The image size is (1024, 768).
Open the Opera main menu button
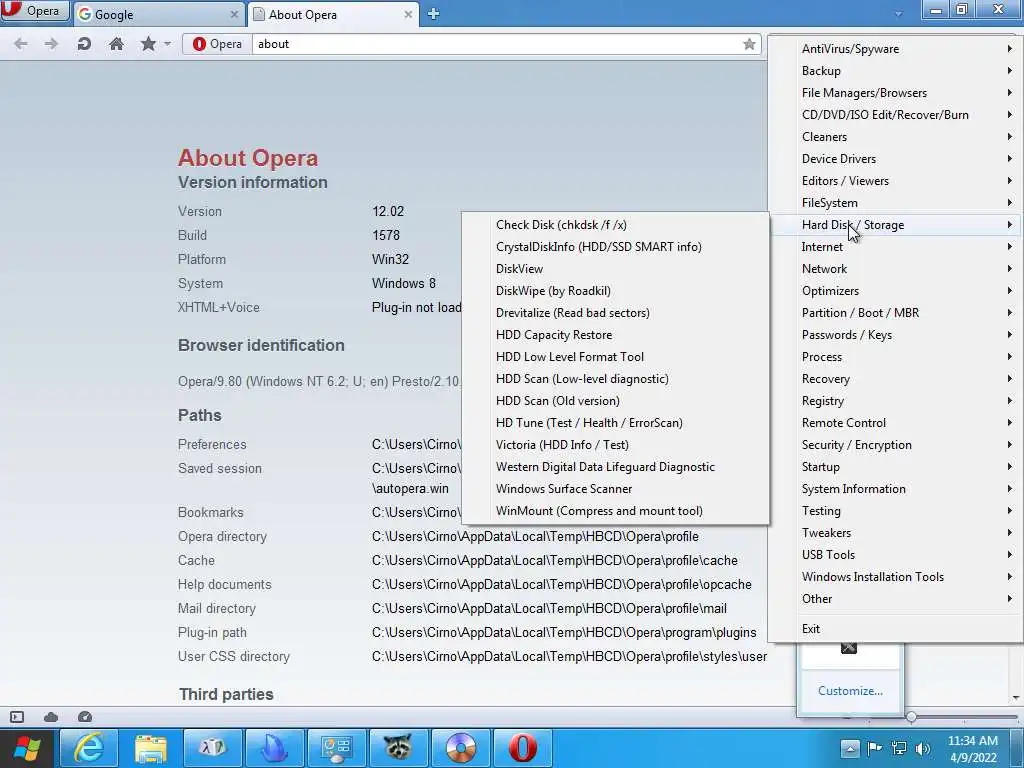[x=35, y=10]
